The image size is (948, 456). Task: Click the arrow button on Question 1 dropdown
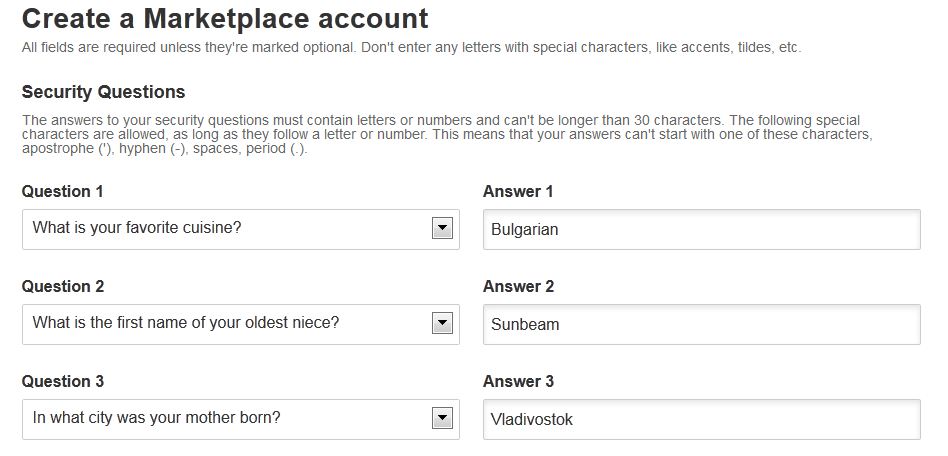coord(442,229)
